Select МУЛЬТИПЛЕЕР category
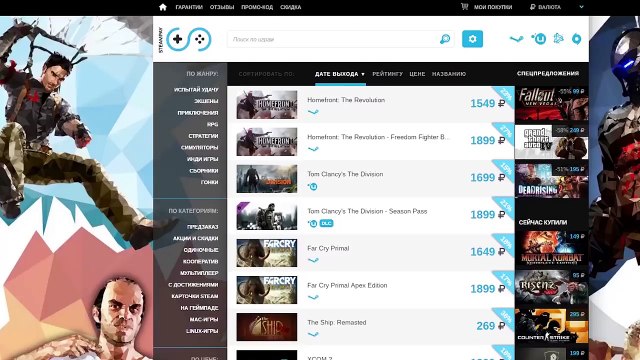The width and height of the screenshot is (640, 360). point(199,273)
